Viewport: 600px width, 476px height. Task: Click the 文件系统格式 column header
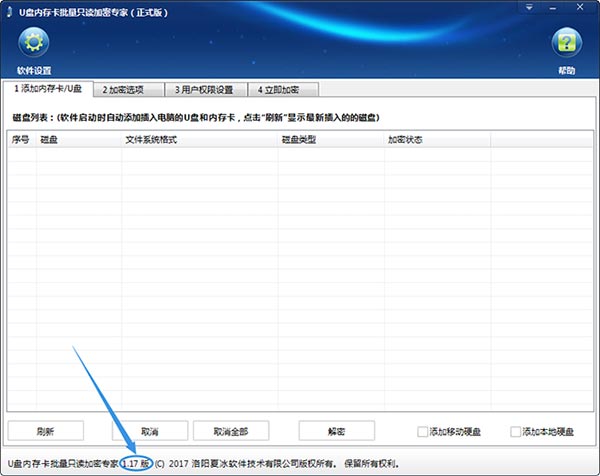(x=200, y=140)
